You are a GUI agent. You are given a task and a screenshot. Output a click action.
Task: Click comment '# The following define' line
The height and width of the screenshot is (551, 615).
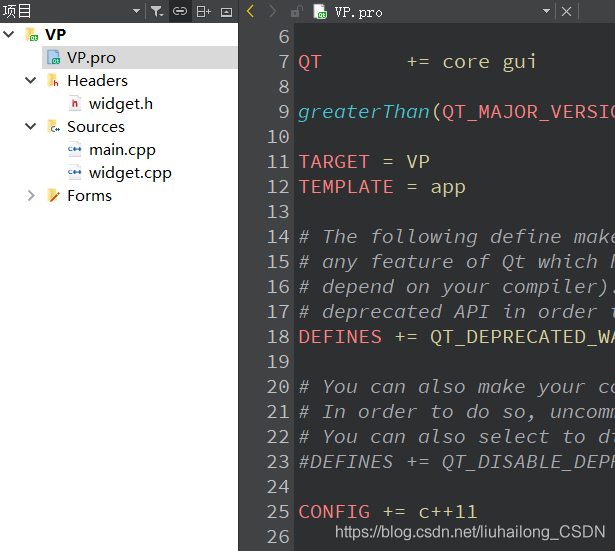[457, 237]
